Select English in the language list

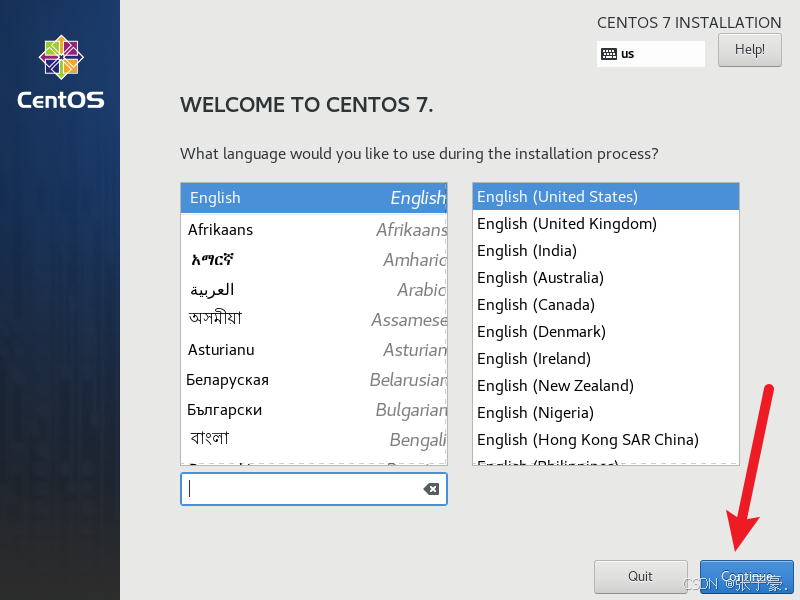[314, 198]
